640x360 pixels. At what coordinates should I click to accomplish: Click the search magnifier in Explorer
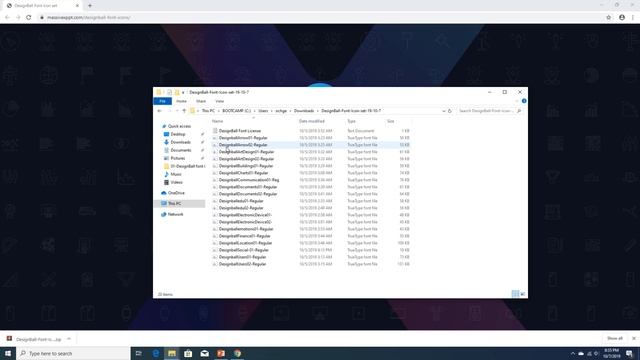[x=519, y=111]
